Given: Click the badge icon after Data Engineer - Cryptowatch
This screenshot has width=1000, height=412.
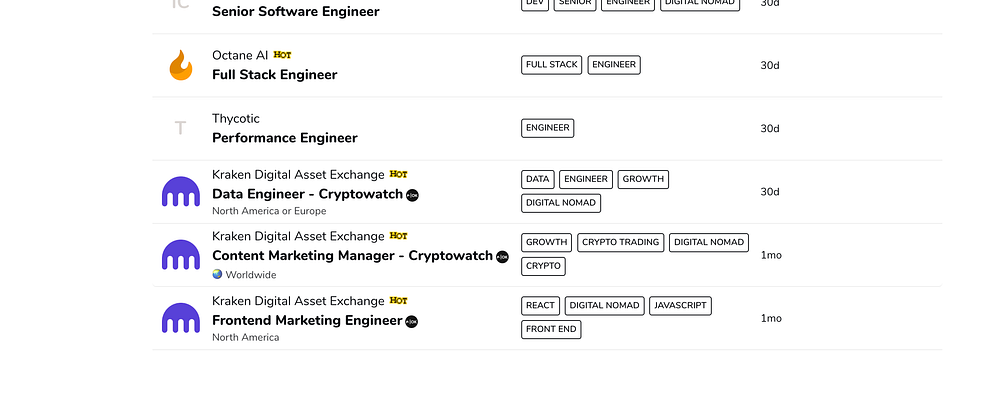Looking at the screenshot, I should [413, 195].
